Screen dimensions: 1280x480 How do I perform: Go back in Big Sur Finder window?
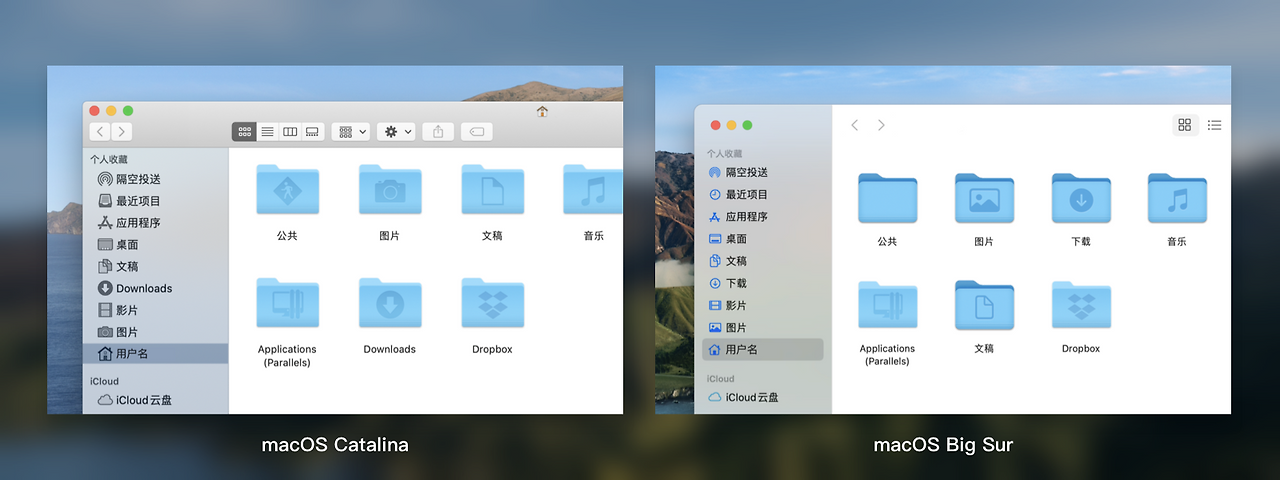point(854,125)
